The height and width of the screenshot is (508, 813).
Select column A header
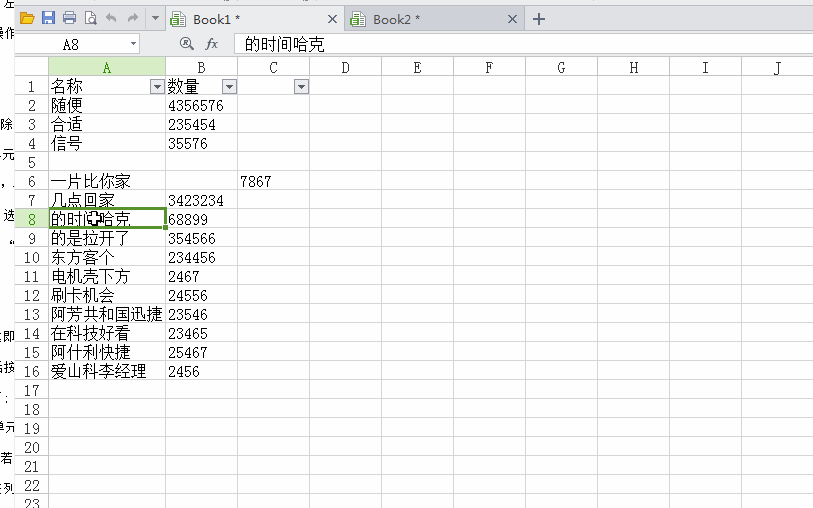[107, 67]
